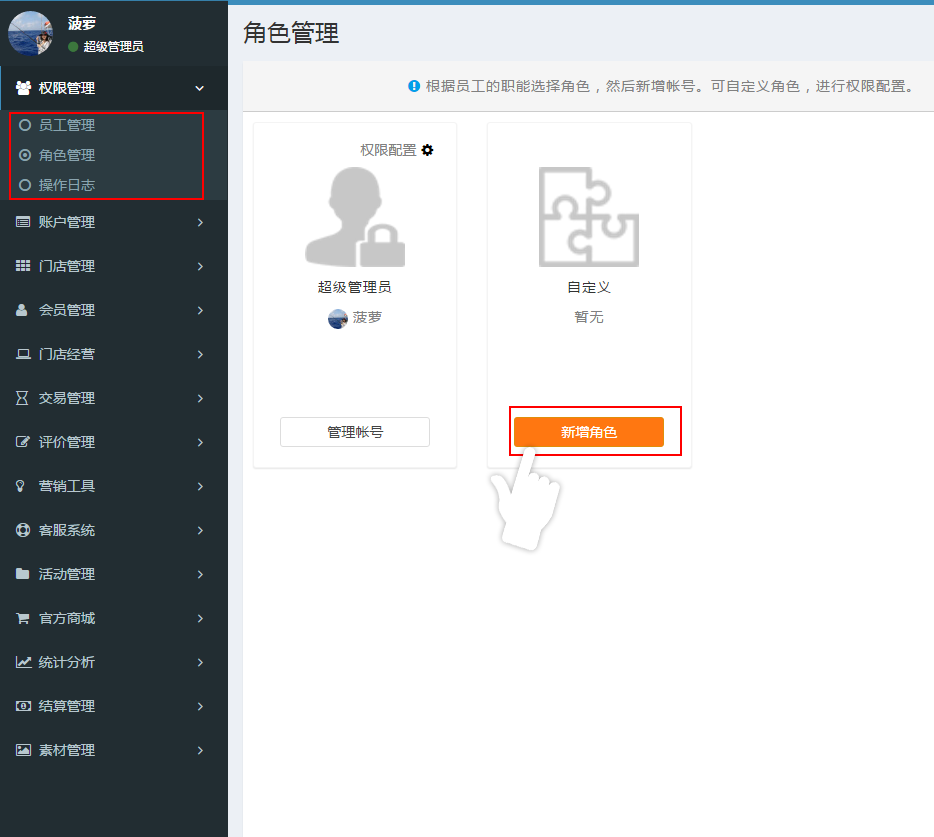Click the 素材管理 picture icon
934x837 pixels.
tap(23, 750)
